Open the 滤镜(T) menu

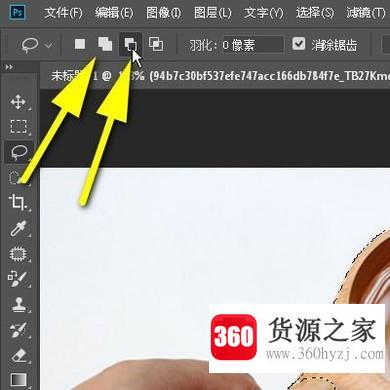(366, 13)
